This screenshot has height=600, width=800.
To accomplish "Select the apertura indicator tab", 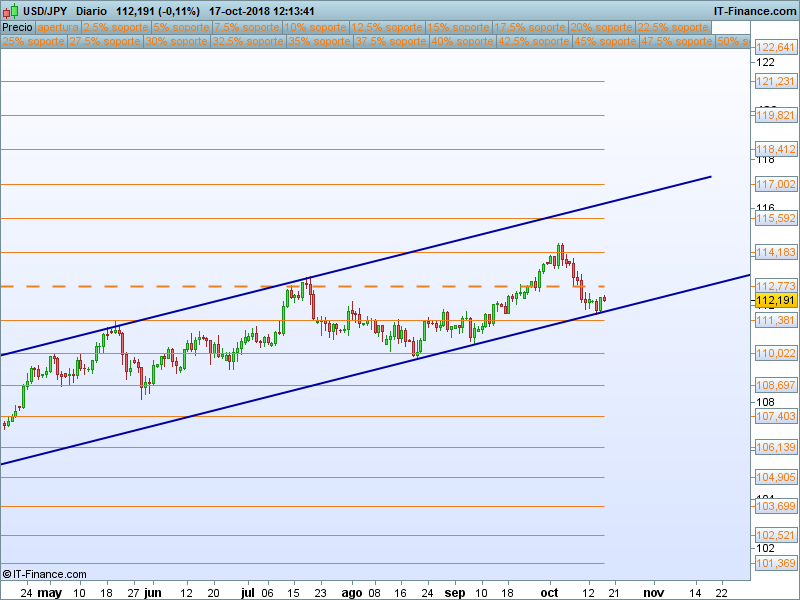I will tap(58, 28).
